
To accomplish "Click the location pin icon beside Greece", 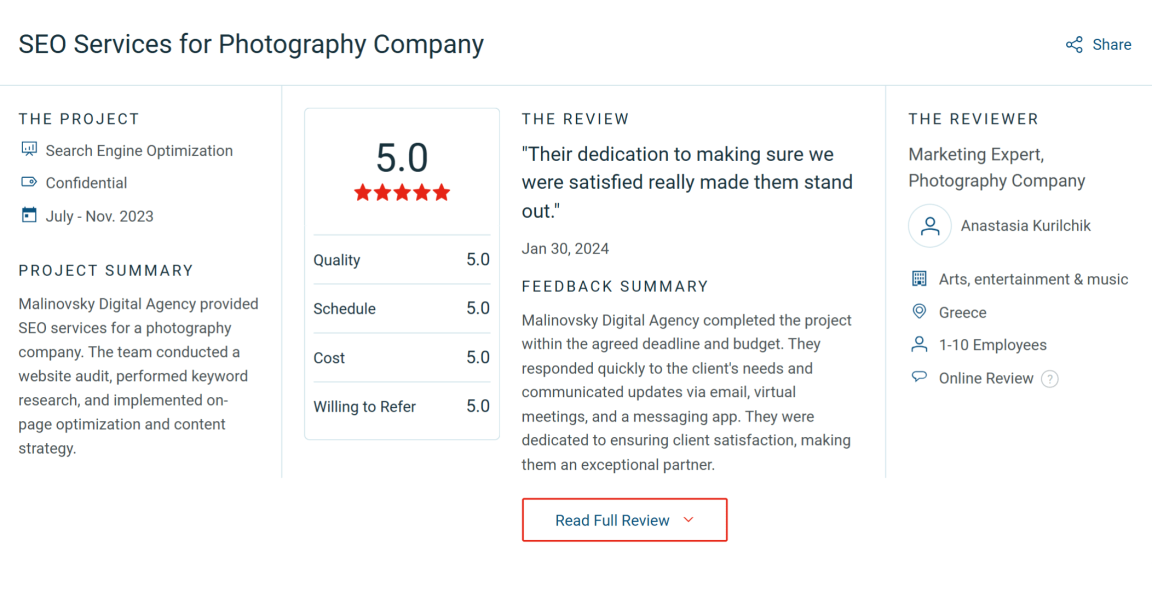I will [919, 312].
